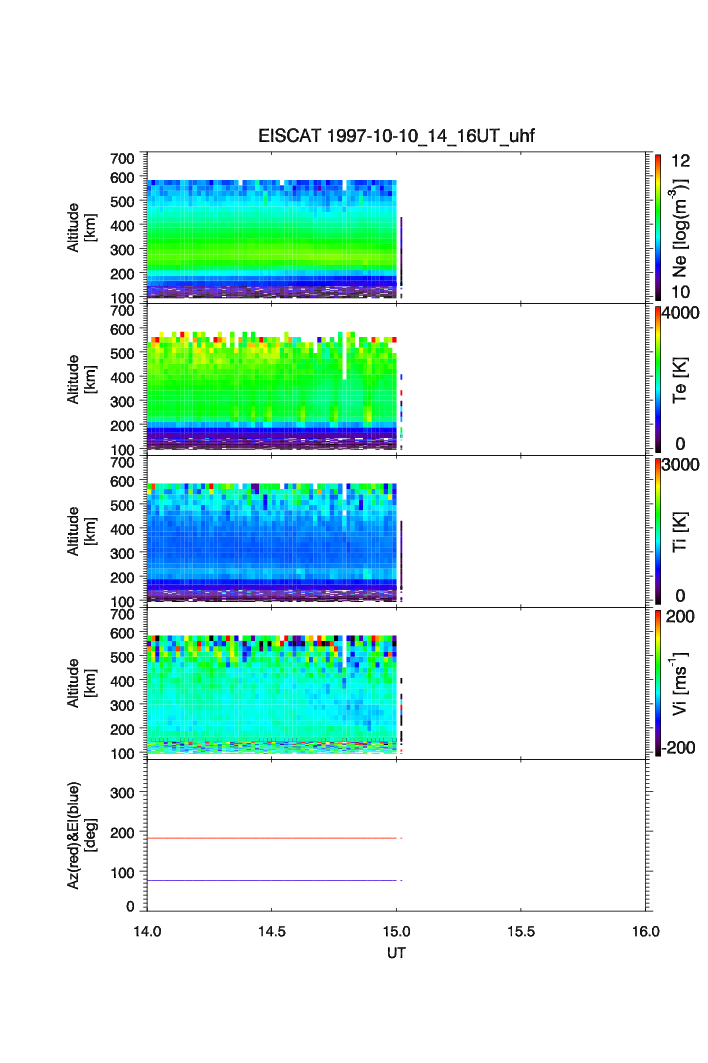Click the 300 tick in angle panel
Viewport: 708px width, 1063px height.
click(122, 793)
